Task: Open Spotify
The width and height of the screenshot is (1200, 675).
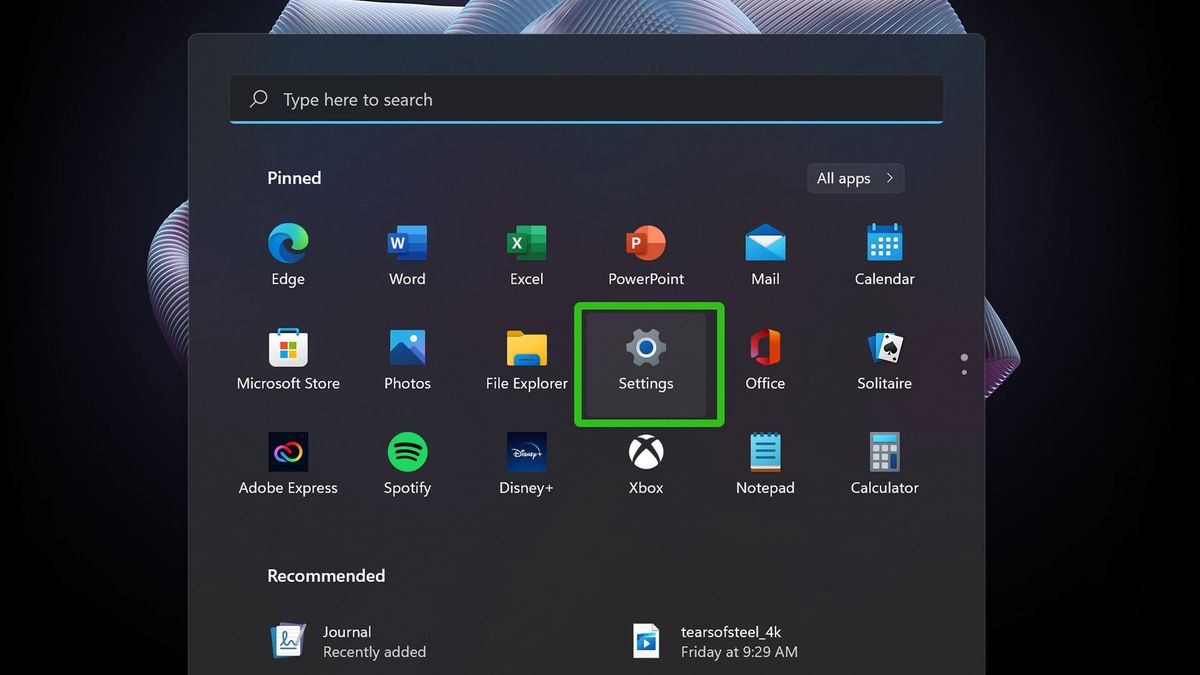Action: pos(406,452)
